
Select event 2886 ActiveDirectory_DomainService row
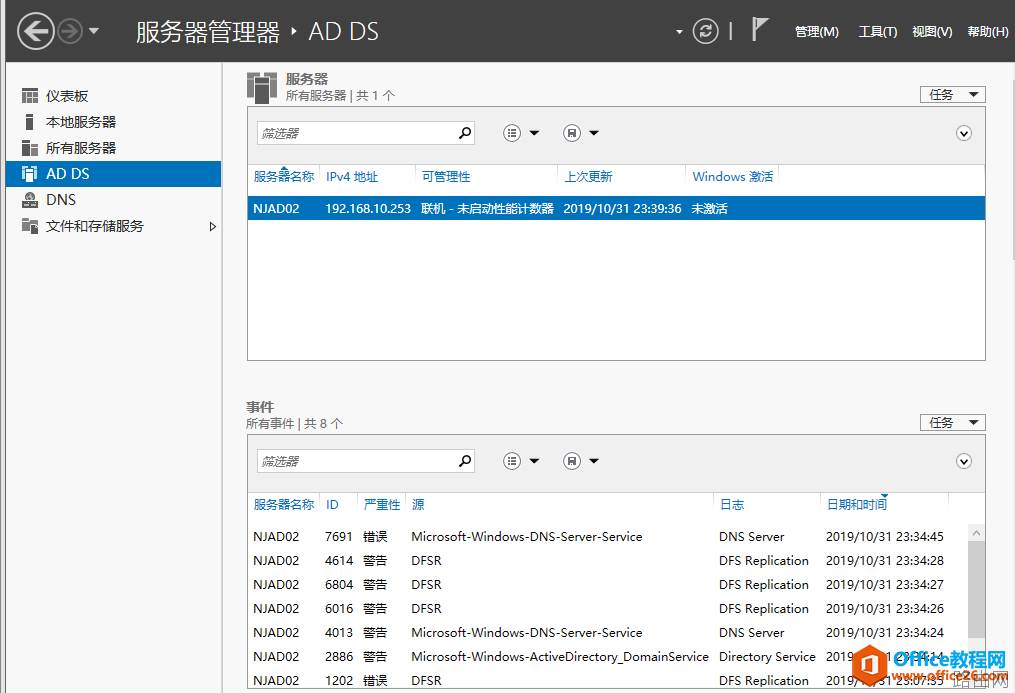coord(607,656)
